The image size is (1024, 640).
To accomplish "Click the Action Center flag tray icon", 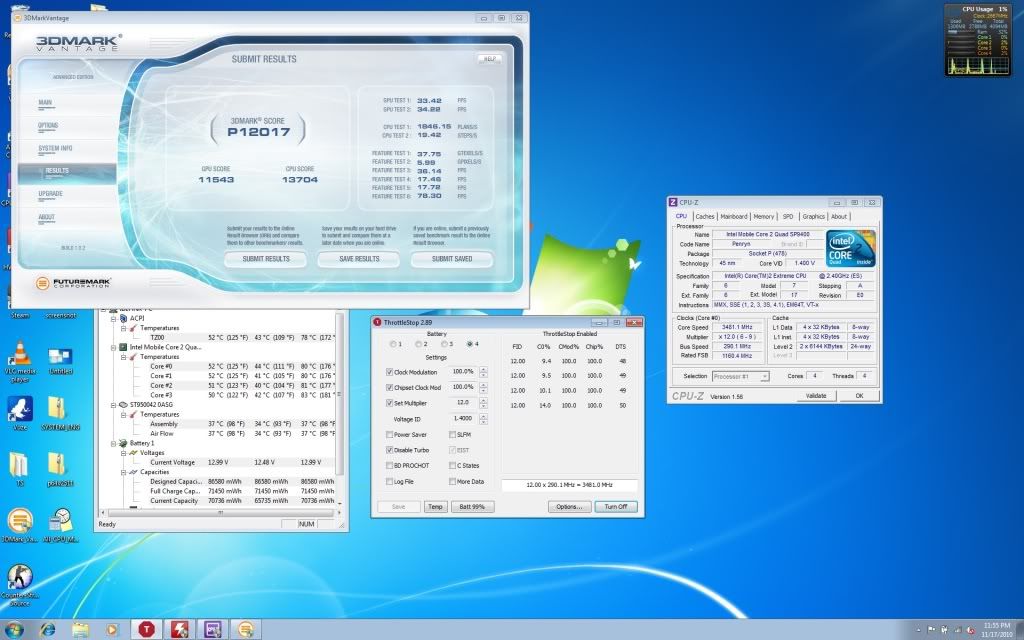I will 933,630.
